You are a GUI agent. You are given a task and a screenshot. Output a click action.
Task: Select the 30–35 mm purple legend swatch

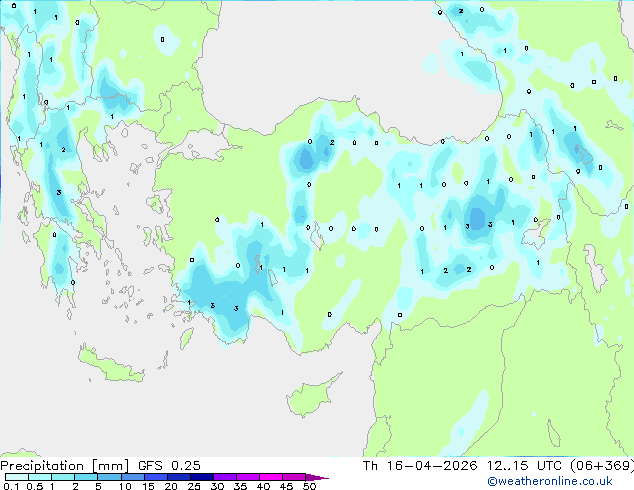click(224, 477)
